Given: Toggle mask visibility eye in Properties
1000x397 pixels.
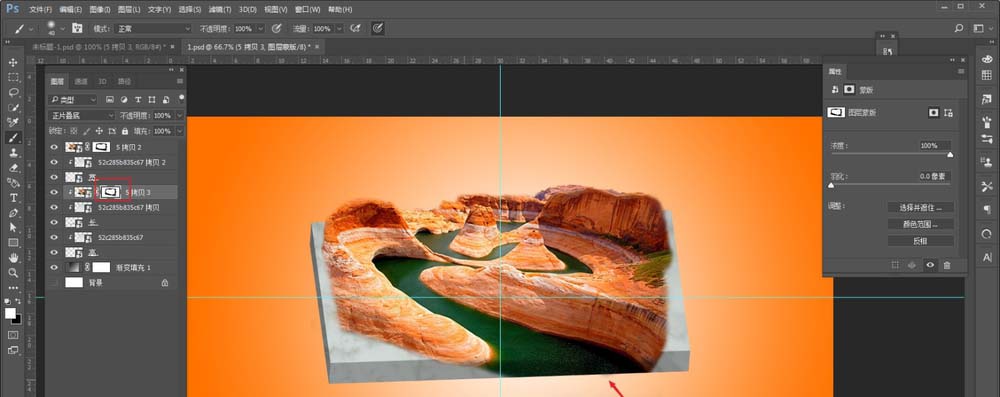Looking at the screenshot, I should 930,264.
